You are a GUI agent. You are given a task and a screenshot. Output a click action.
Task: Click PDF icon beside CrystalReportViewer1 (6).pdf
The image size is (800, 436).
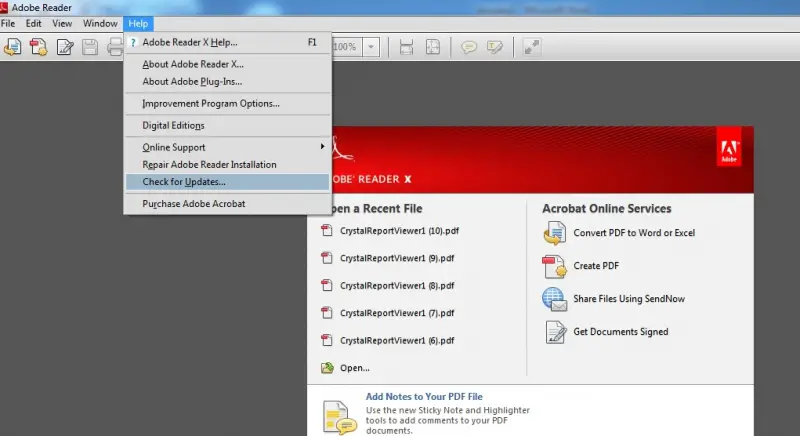(x=327, y=341)
